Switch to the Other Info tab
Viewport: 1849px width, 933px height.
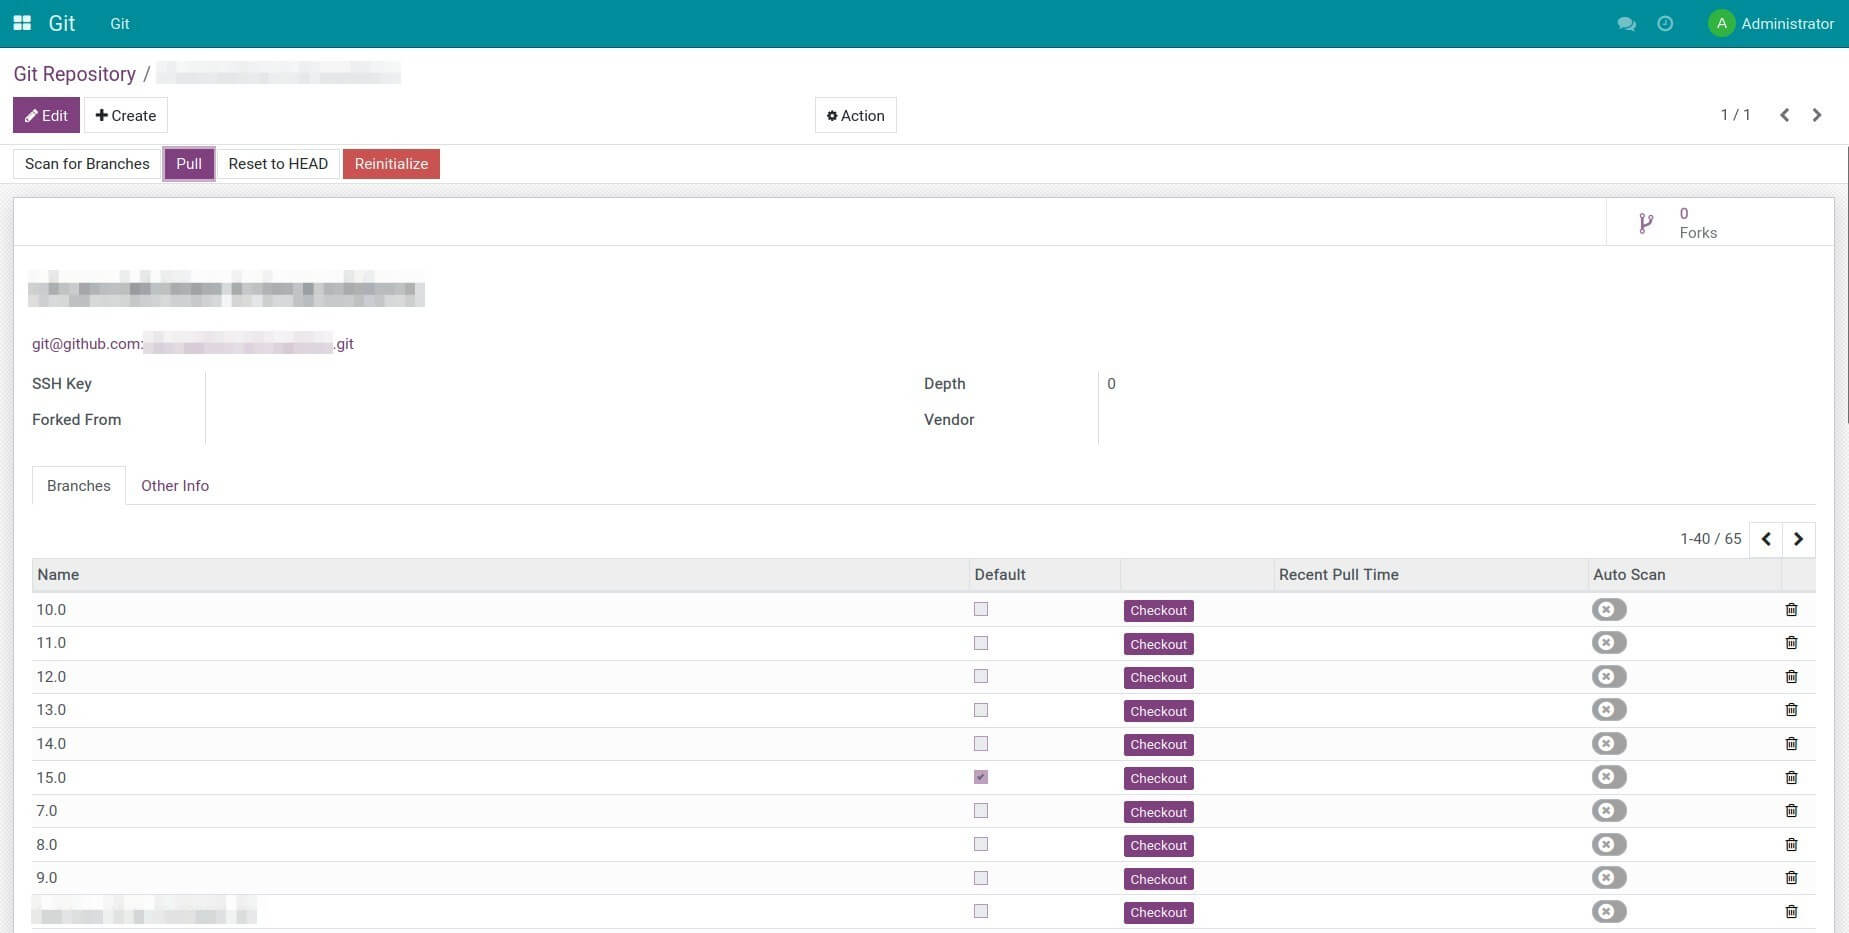(x=175, y=486)
